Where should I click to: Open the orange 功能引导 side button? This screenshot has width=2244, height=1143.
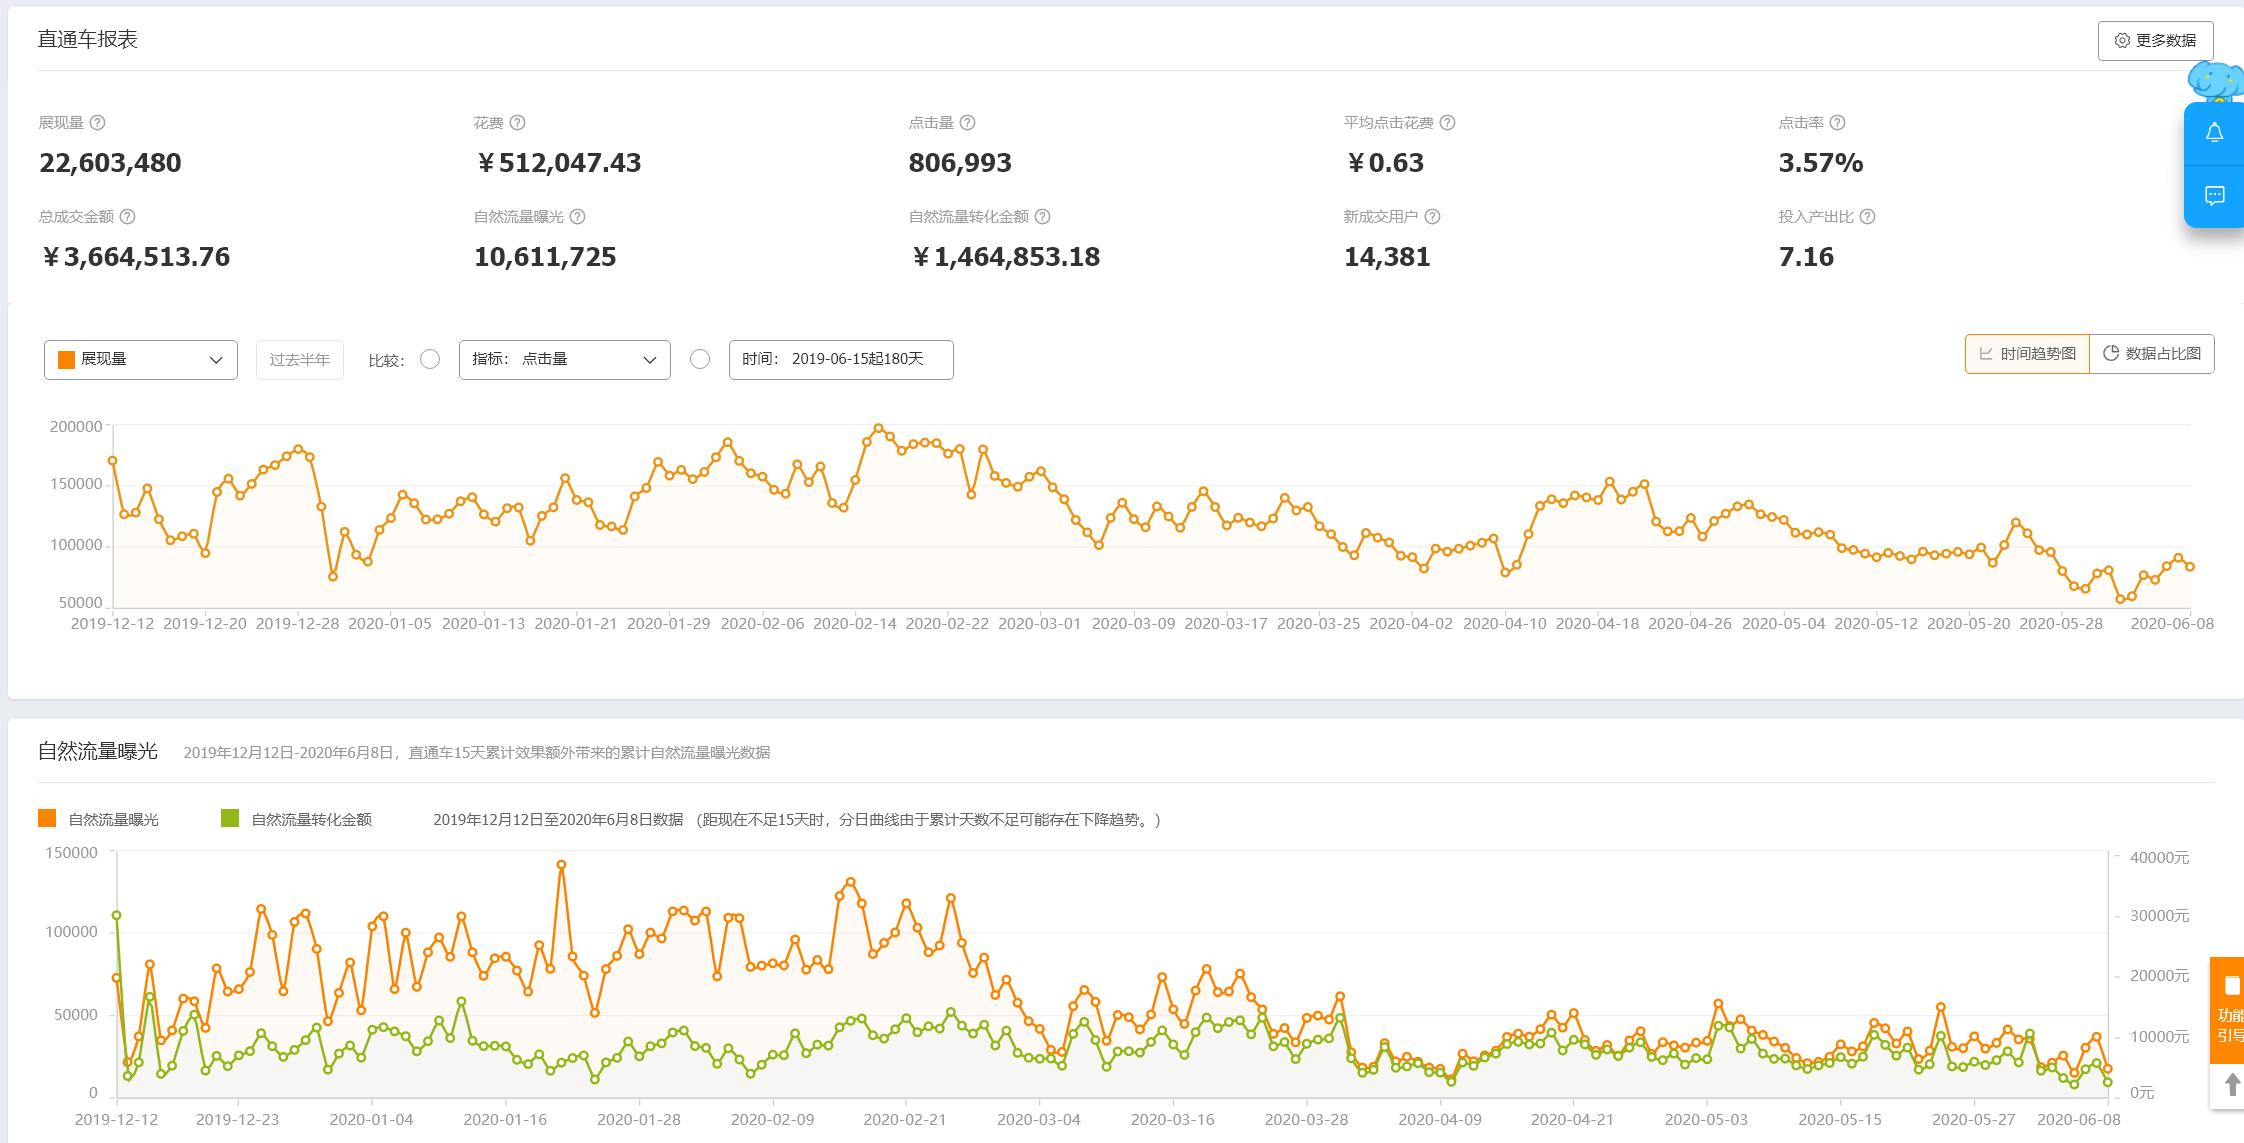[x=2228, y=1010]
